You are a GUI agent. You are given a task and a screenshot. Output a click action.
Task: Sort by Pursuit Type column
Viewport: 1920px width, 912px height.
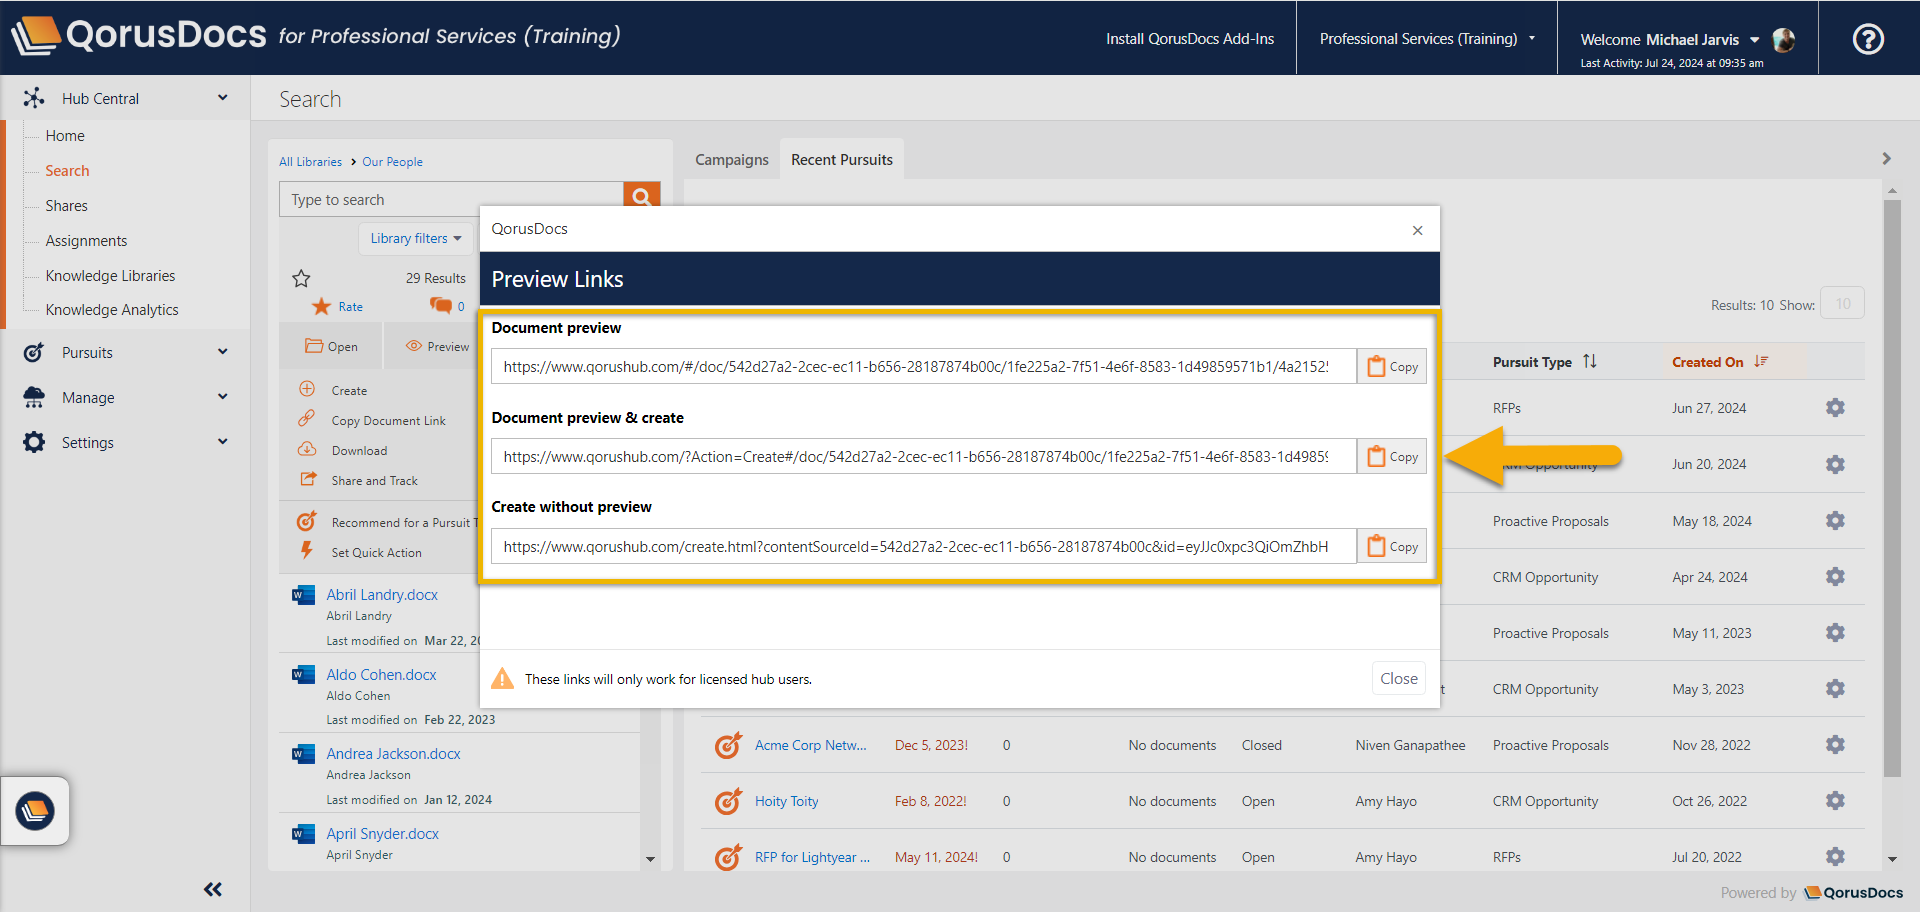tap(1544, 362)
